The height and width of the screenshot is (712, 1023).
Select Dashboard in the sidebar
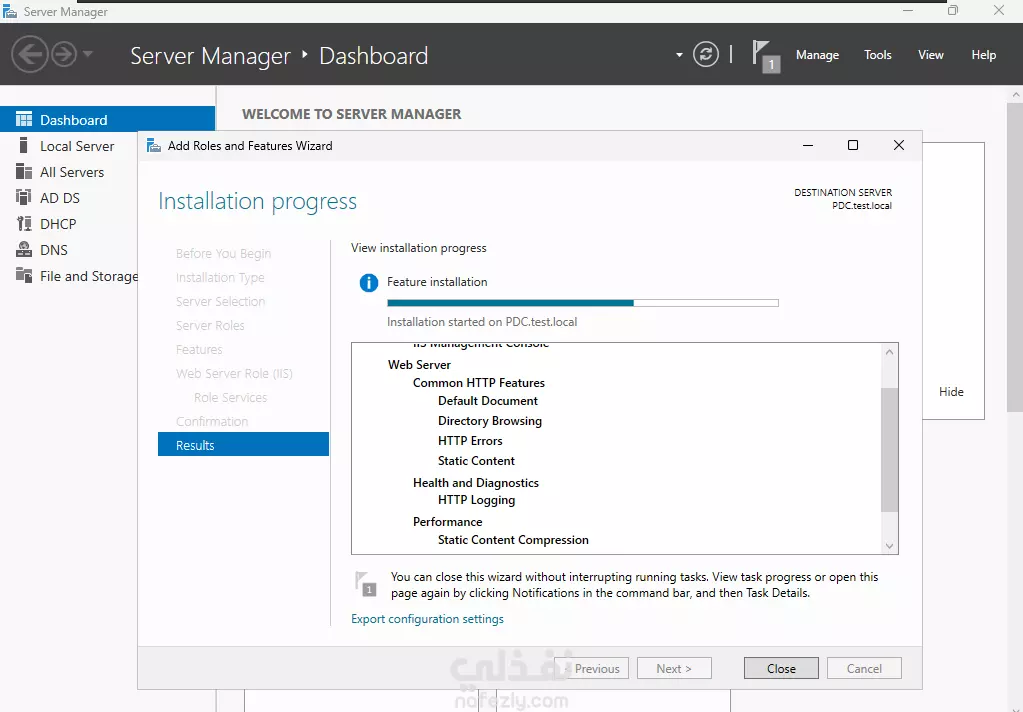(x=108, y=119)
